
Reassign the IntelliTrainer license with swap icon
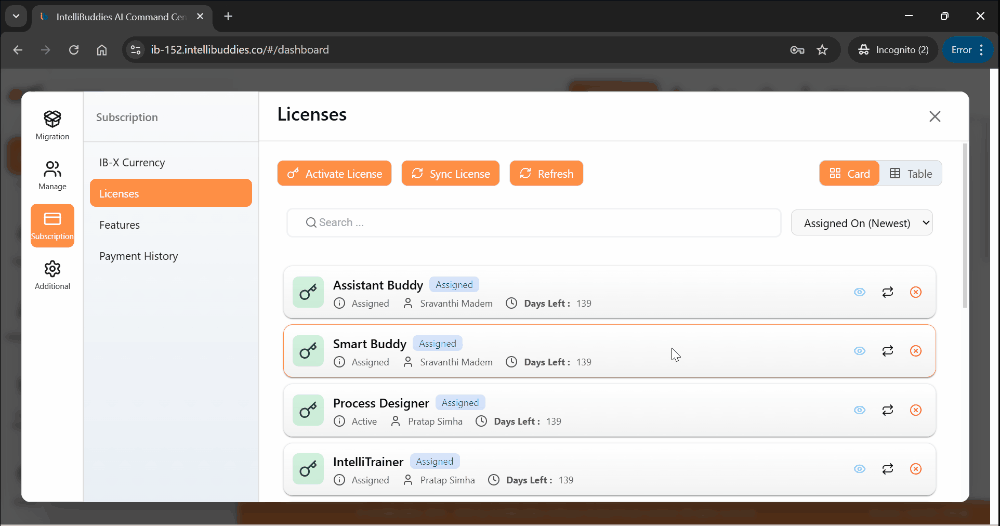tap(888, 469)
